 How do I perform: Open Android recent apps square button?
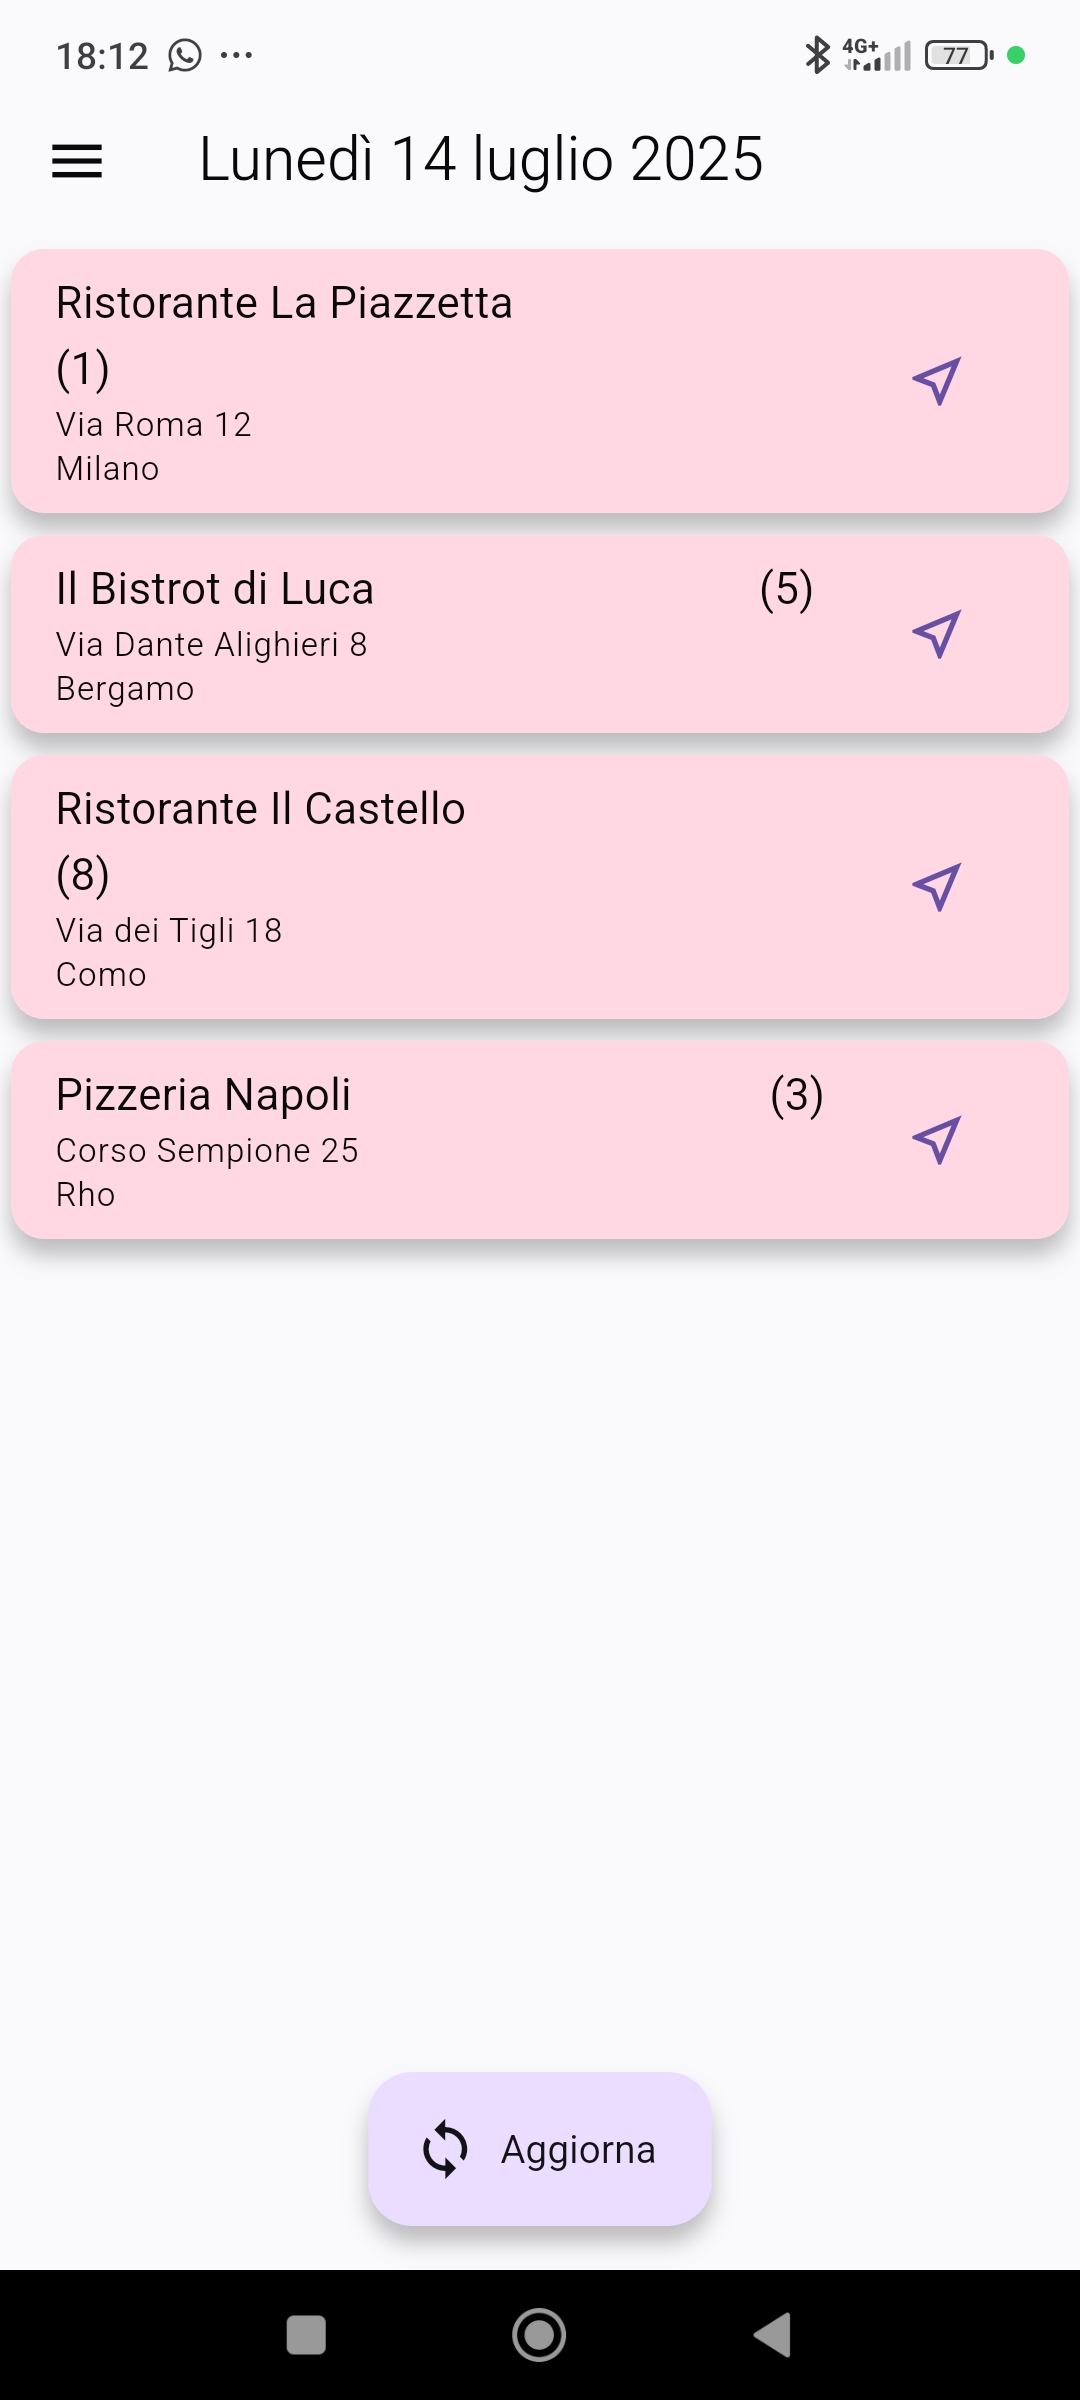306,2335
